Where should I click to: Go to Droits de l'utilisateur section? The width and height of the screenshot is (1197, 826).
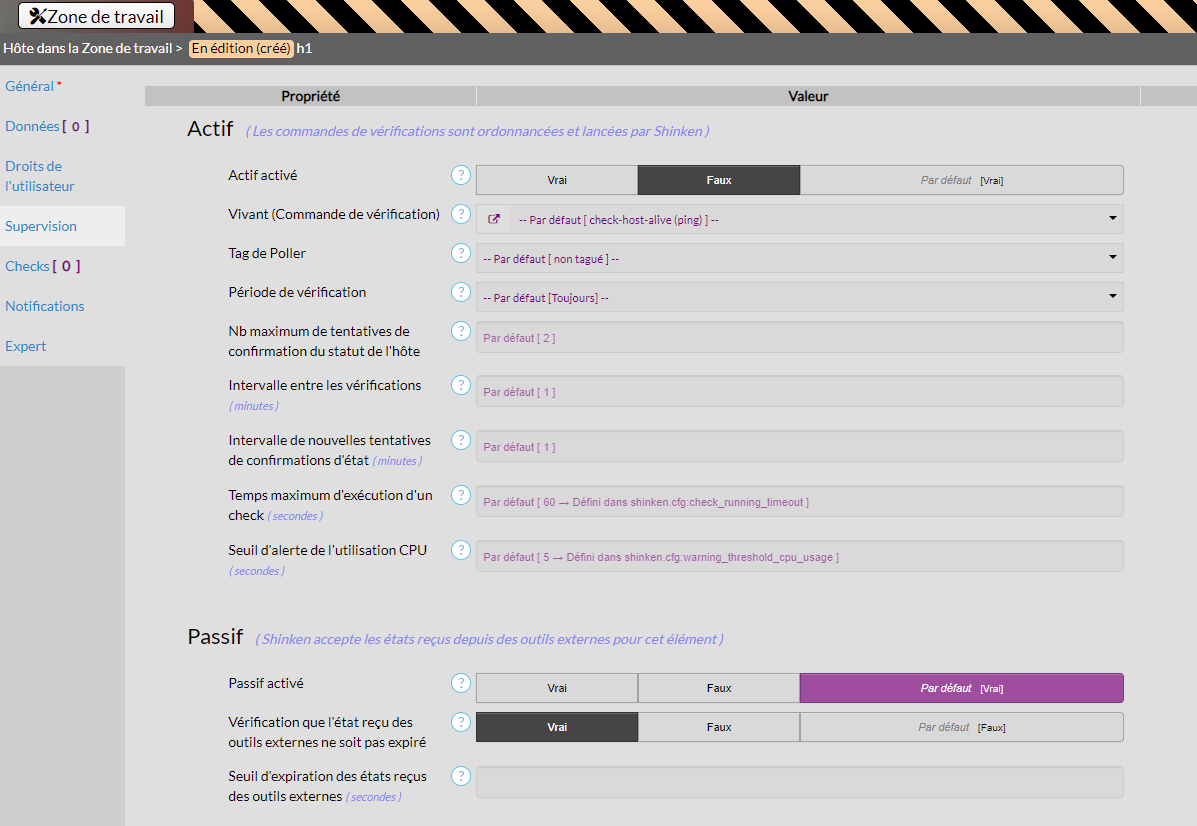(x=40, y=176)
